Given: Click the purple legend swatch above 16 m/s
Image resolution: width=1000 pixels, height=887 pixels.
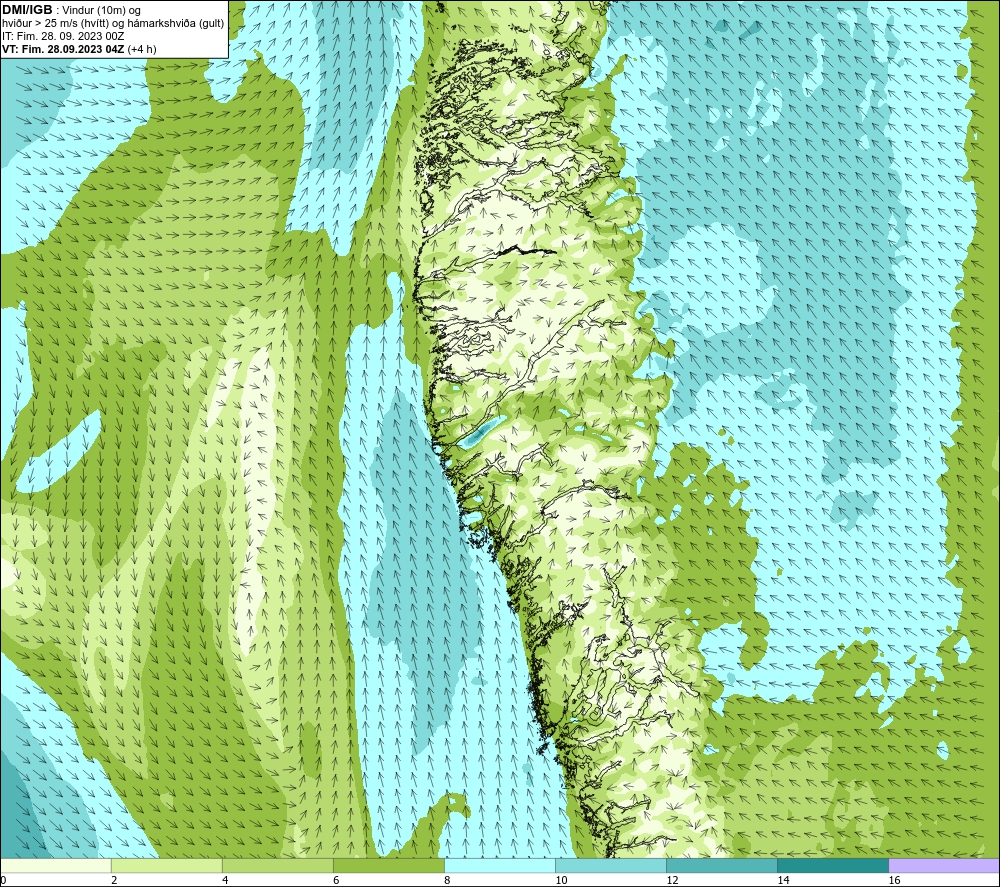Looking at the screenshot, I should pos(944,865).
